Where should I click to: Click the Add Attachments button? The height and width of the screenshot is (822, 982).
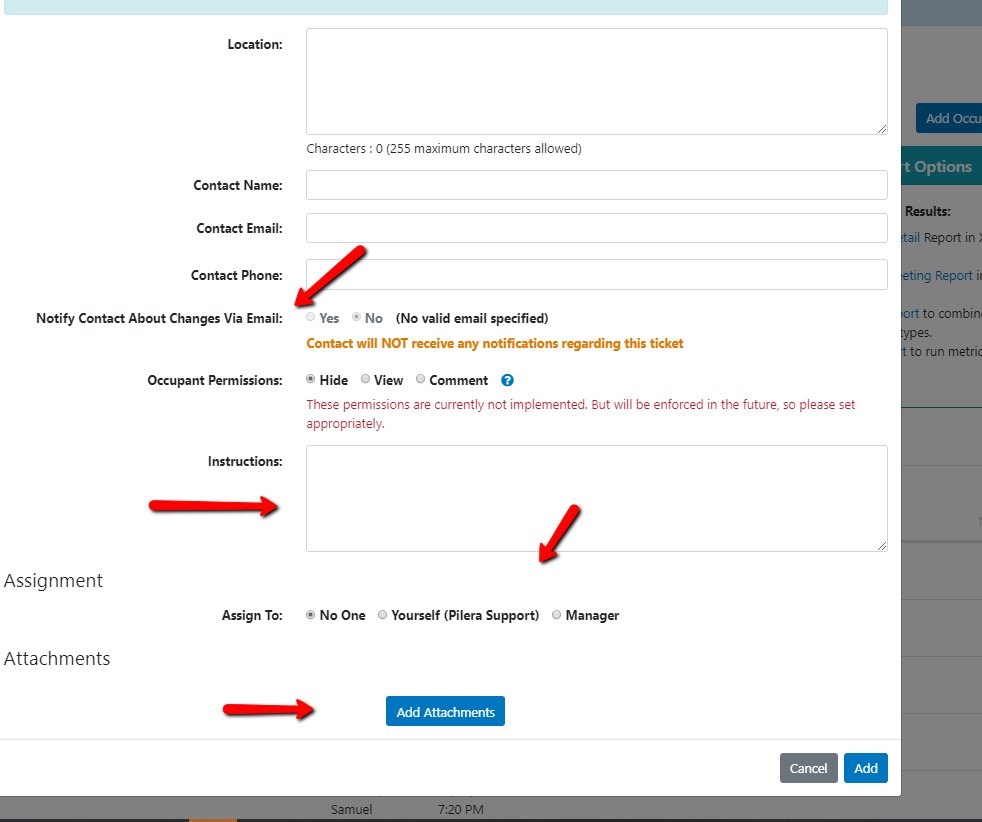click(445, 711)
